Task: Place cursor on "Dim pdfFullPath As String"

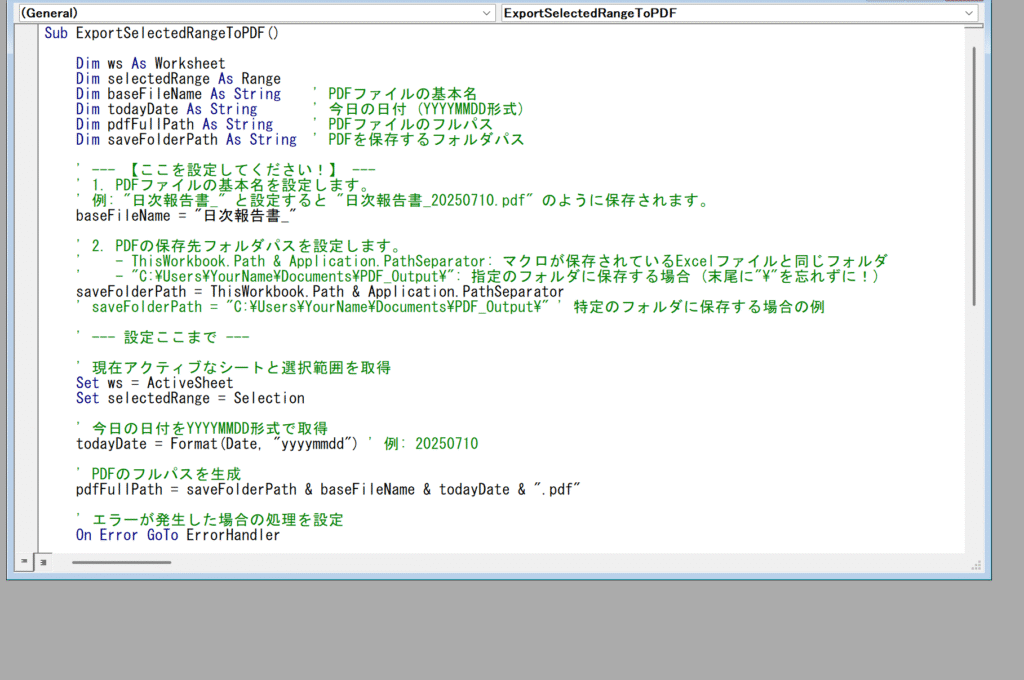Action: coord(174,124)
